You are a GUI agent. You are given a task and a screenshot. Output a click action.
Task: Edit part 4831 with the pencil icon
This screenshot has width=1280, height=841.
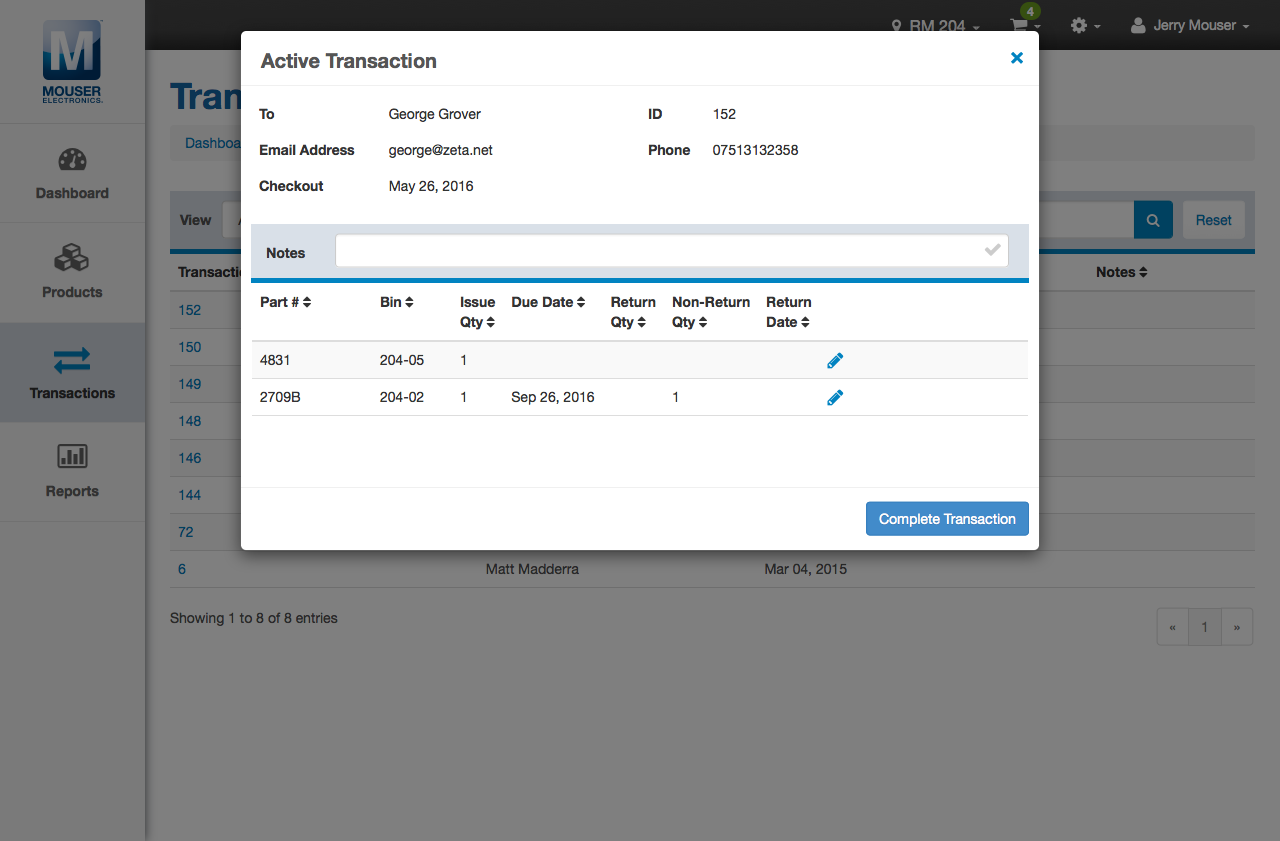point(835,360)
